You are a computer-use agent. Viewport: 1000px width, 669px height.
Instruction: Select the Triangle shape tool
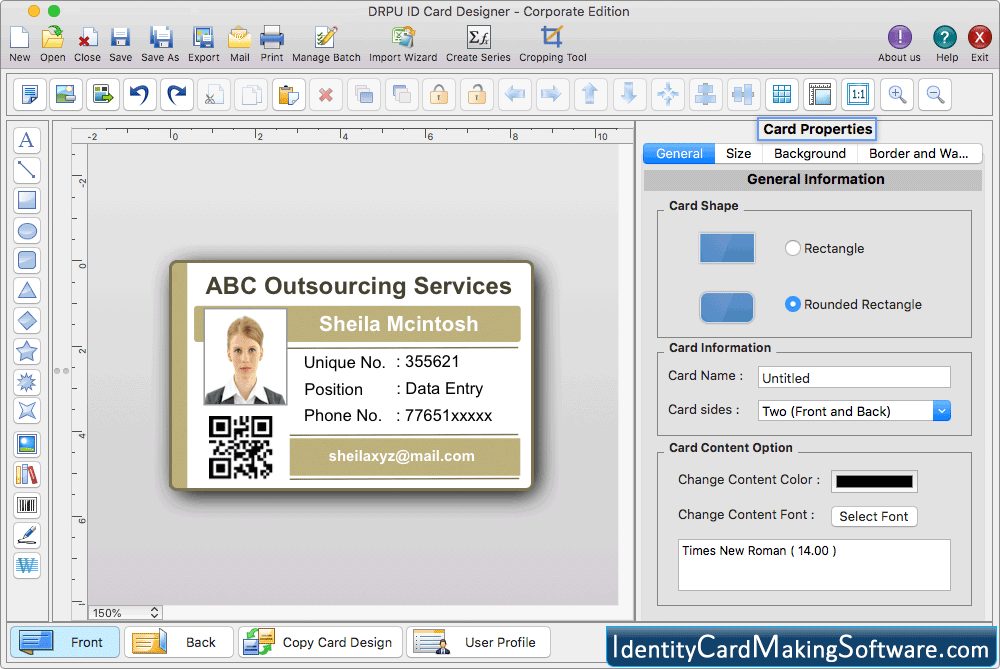(x=27, y=291)
